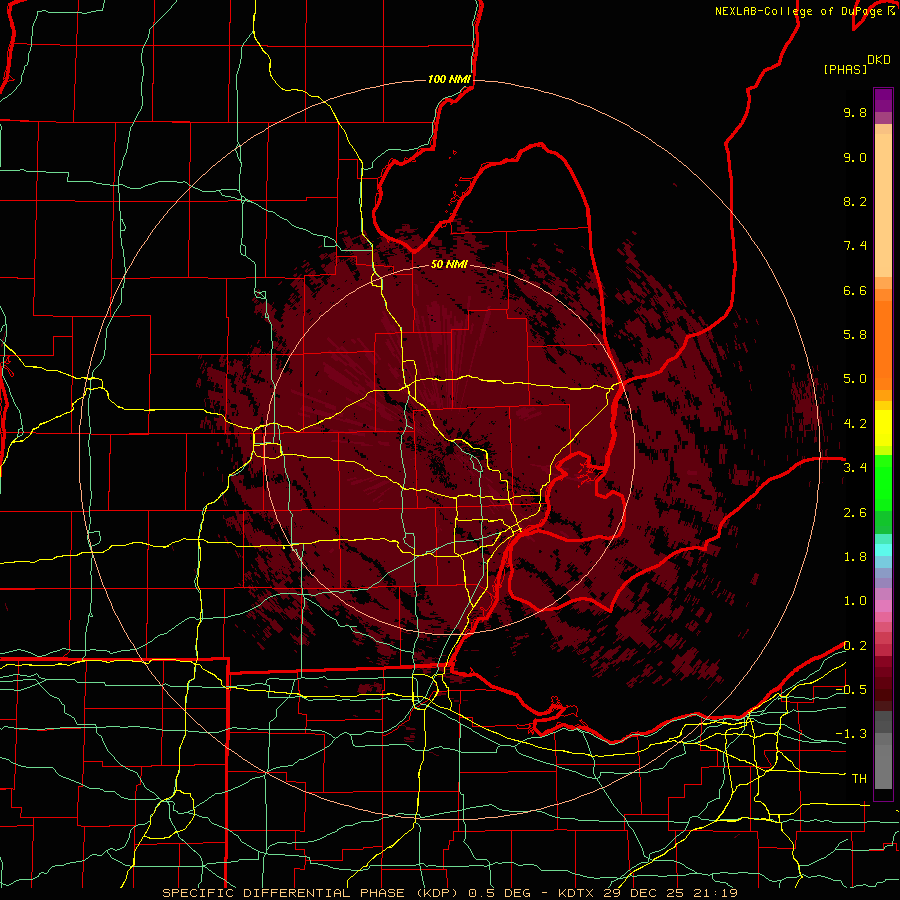Click the cyan band of the color scale

[x=883, y=550]
